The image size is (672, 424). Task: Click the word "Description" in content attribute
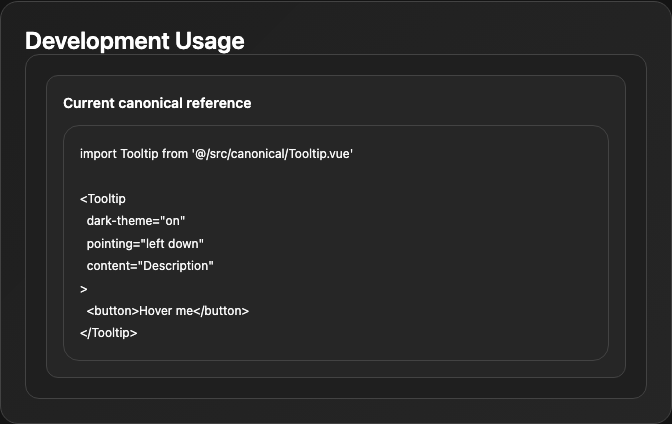point(176,266)
